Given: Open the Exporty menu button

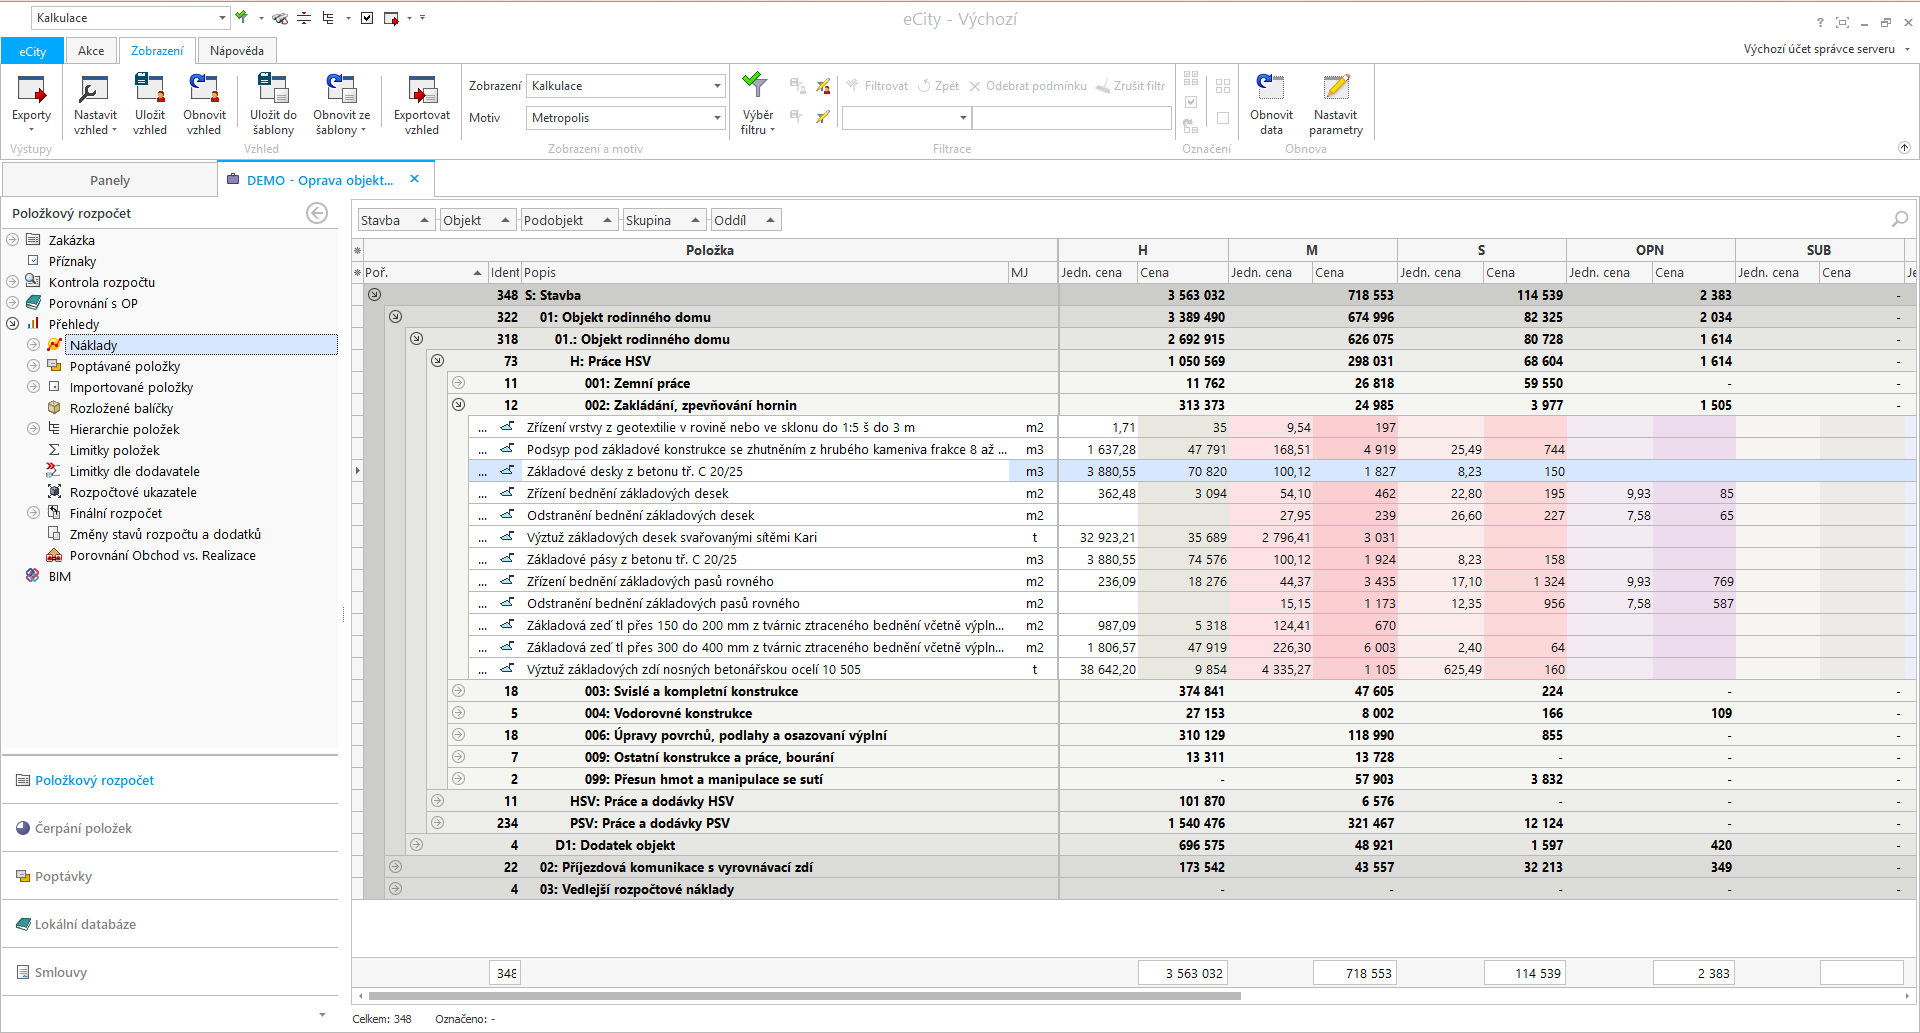Looking at the screenshot, I should coord(31,104).
